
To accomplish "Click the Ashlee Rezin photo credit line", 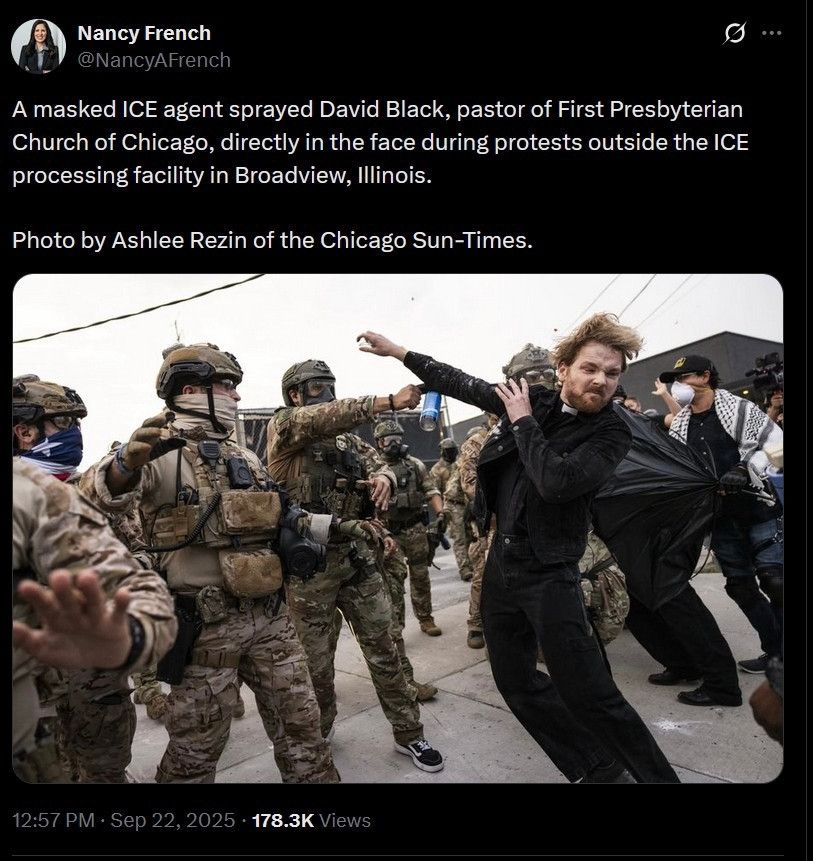I will click(272, 241).
